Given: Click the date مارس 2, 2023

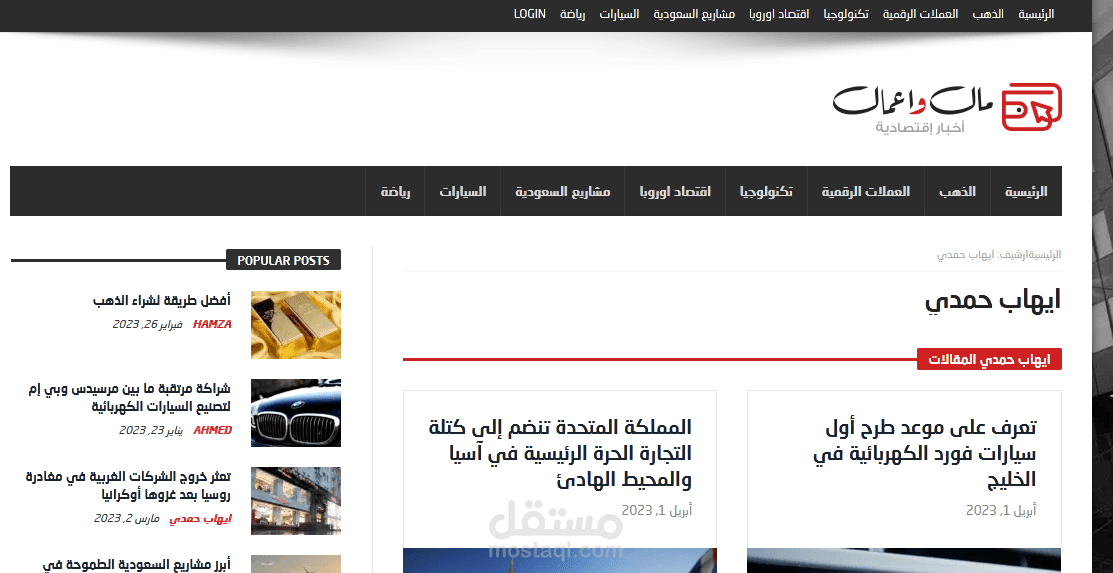Looking at the screenshot, I should tap(126, 518).
